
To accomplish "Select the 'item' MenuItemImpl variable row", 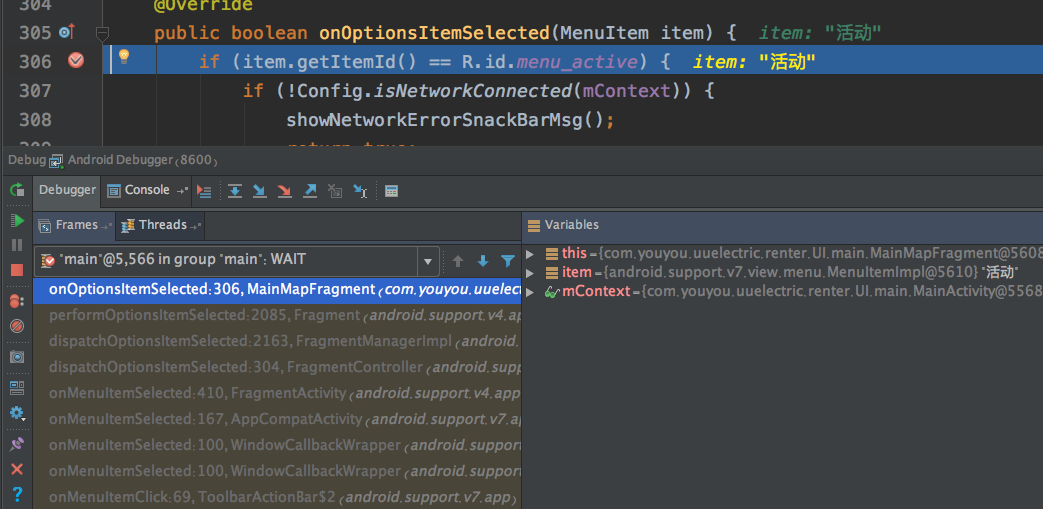I will [783, 272].
